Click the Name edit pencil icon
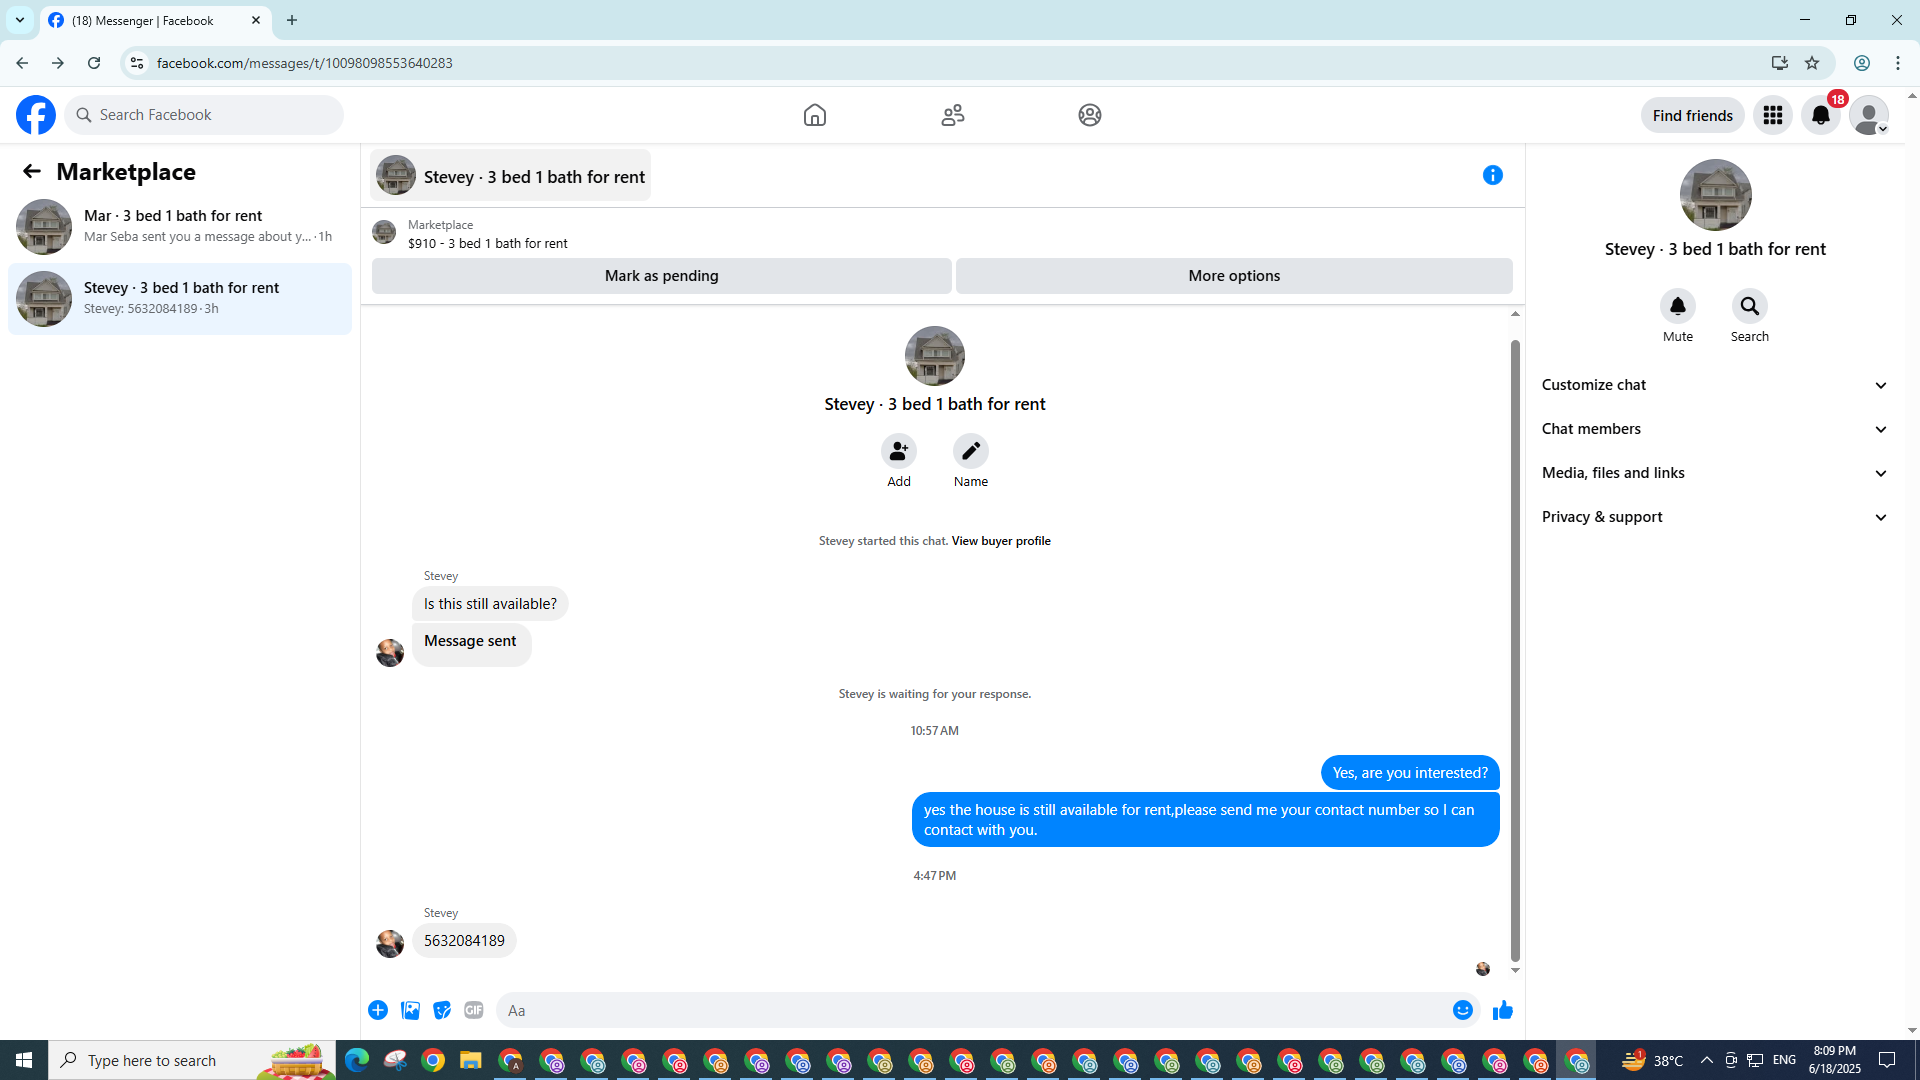Screen dimensions: 1920x1080 pos(971,451)
